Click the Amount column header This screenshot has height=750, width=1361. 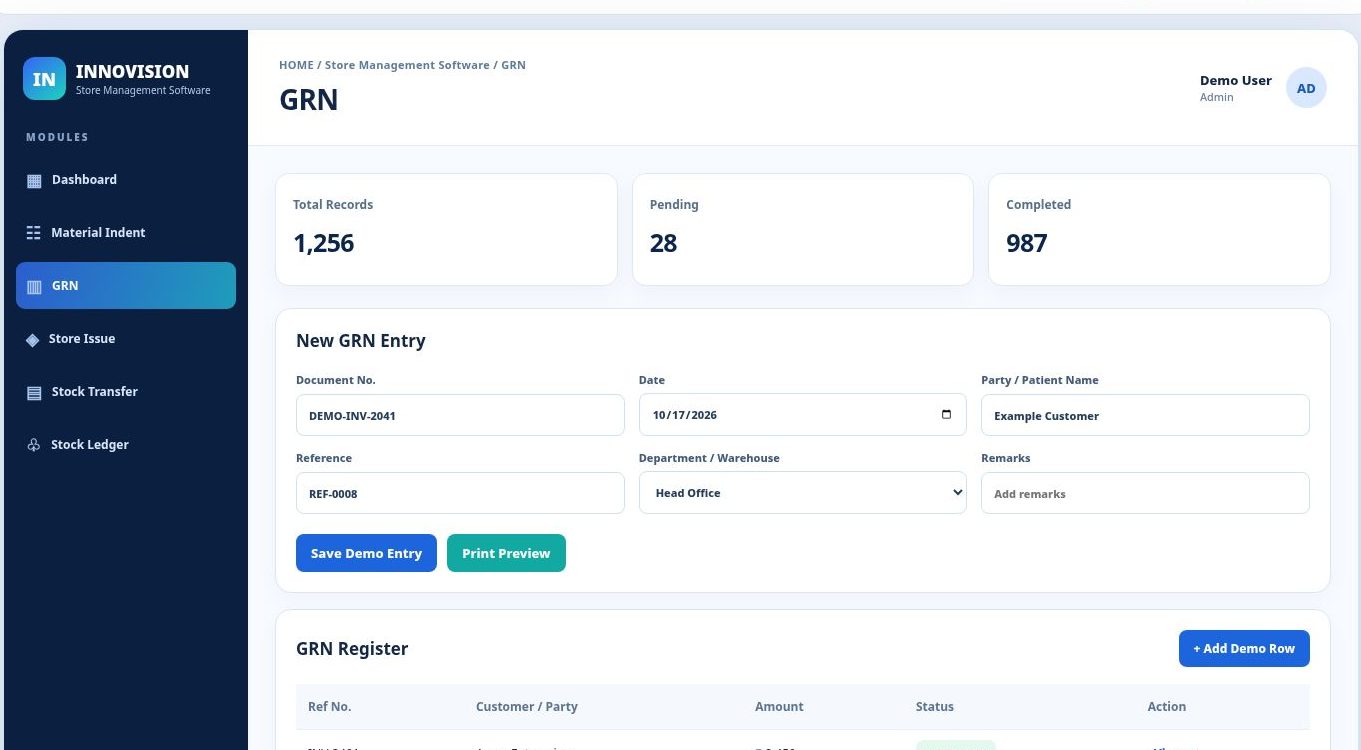pyautogui.click(x=779, y=706)
